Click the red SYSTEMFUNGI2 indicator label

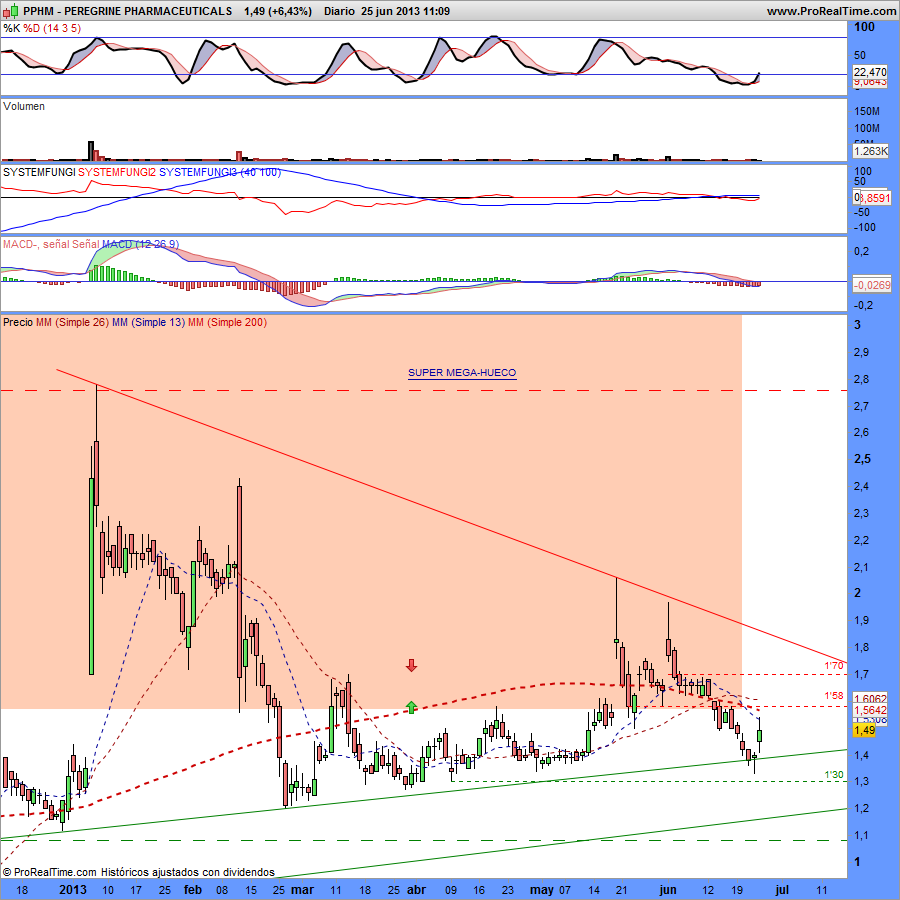click(117, 172)
